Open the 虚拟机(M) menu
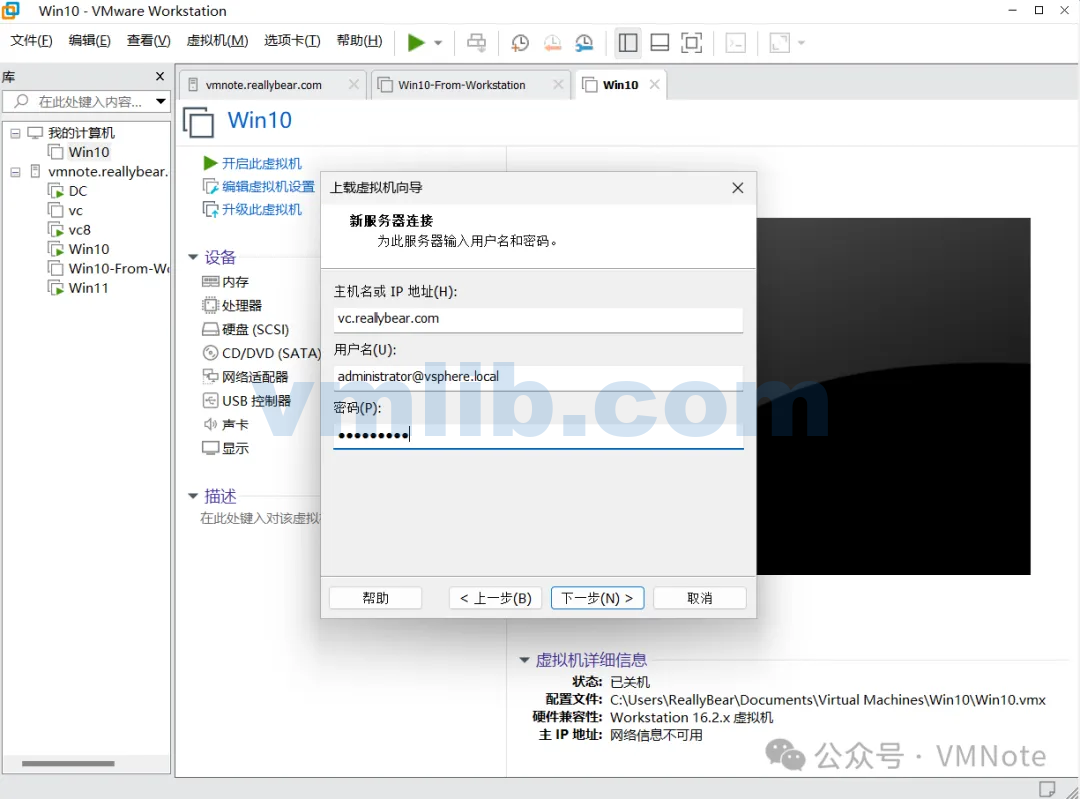The image size is (1080, 799). coord(217,41)
